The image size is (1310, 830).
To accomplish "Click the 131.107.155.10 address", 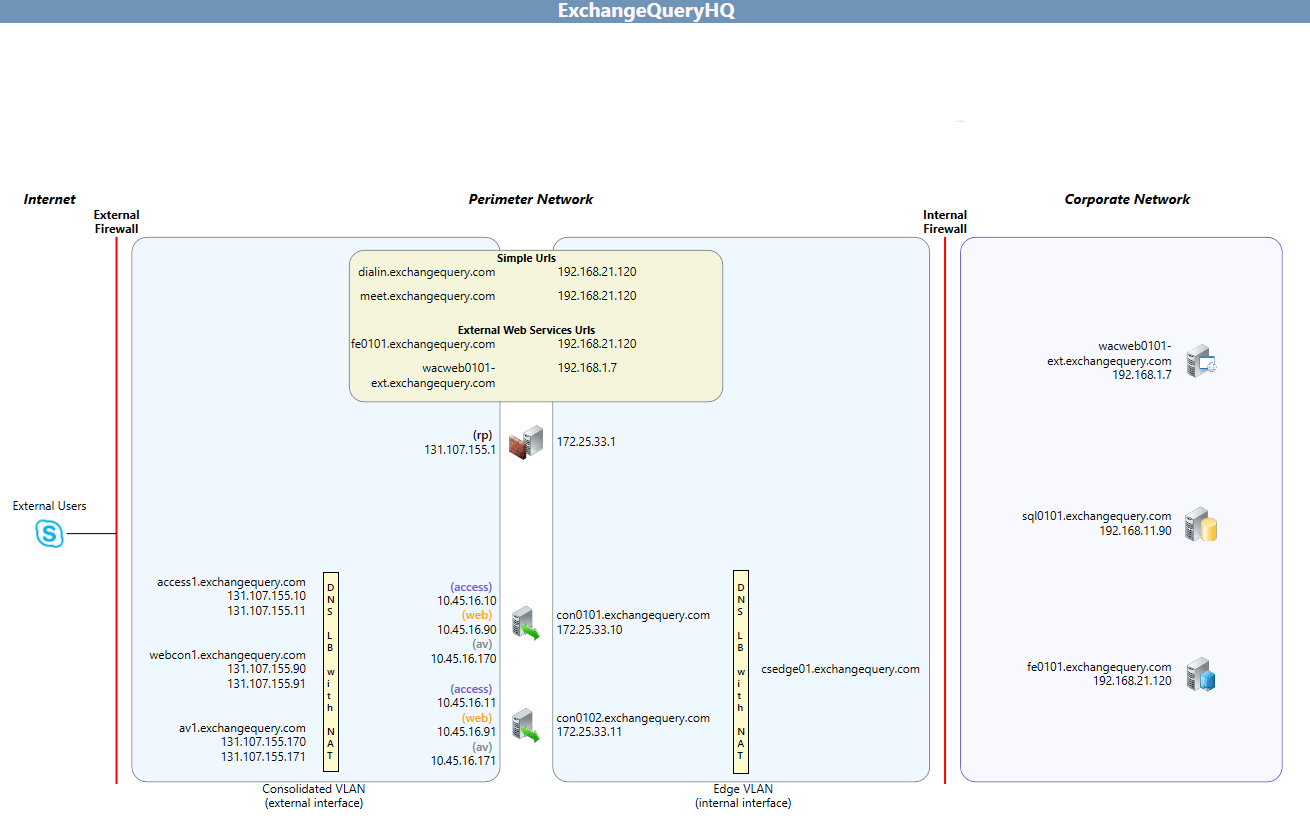I will click(x=266, y=596).
